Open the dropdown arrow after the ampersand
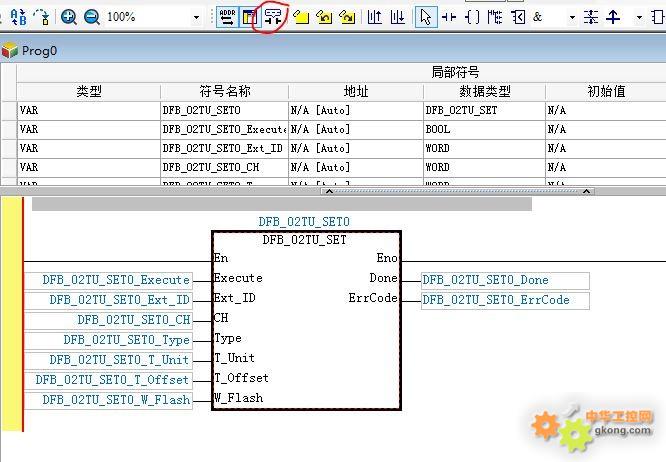Screen dimensions: 666x462 pos(572,18)
